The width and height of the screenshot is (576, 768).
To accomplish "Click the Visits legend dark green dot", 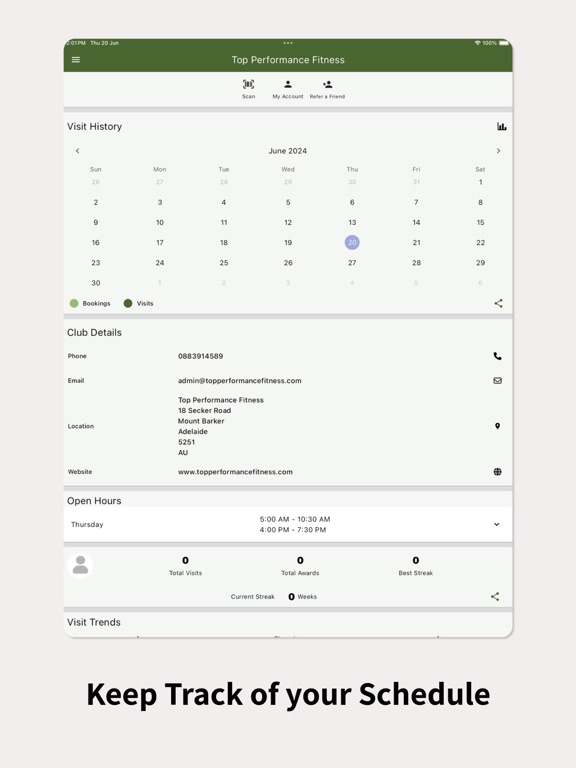I will pyautogui.click(x=128, y=303).
